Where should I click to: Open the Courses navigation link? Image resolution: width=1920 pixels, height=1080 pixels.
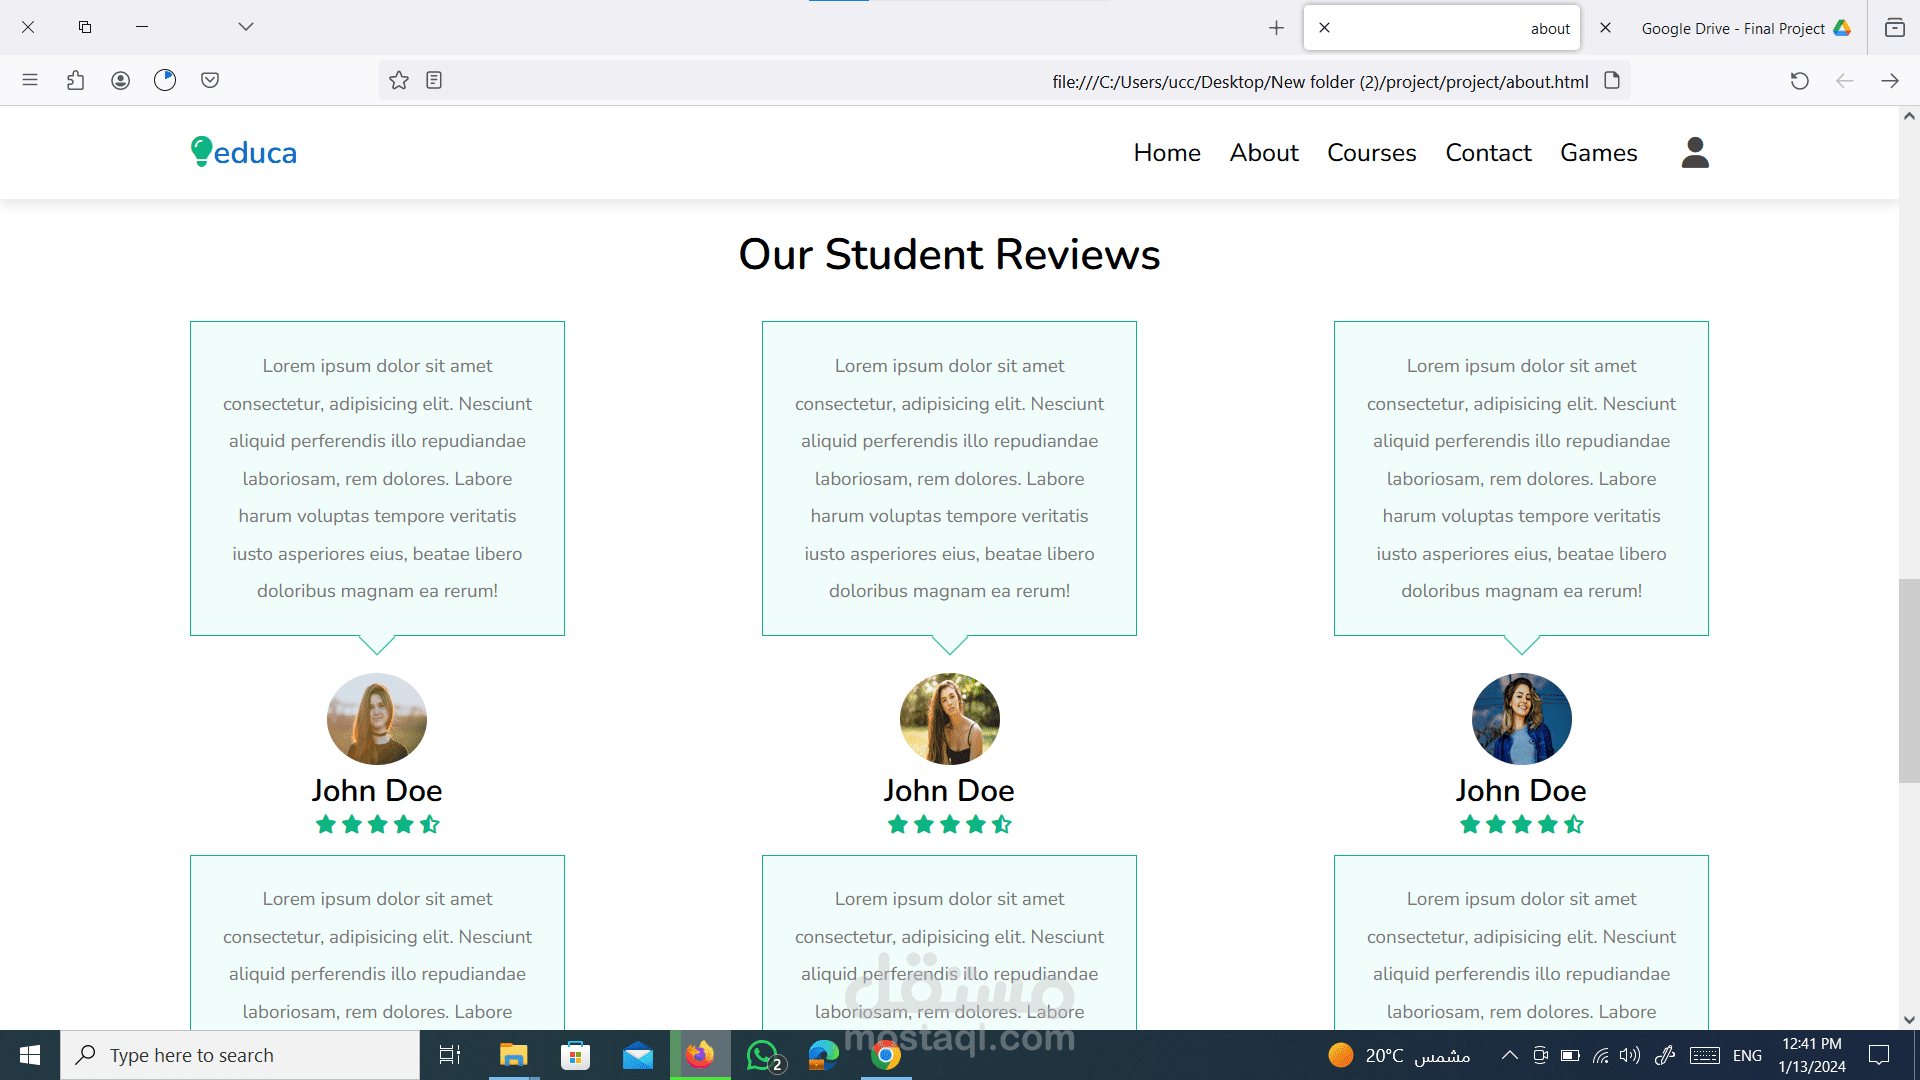point(1371,152)
